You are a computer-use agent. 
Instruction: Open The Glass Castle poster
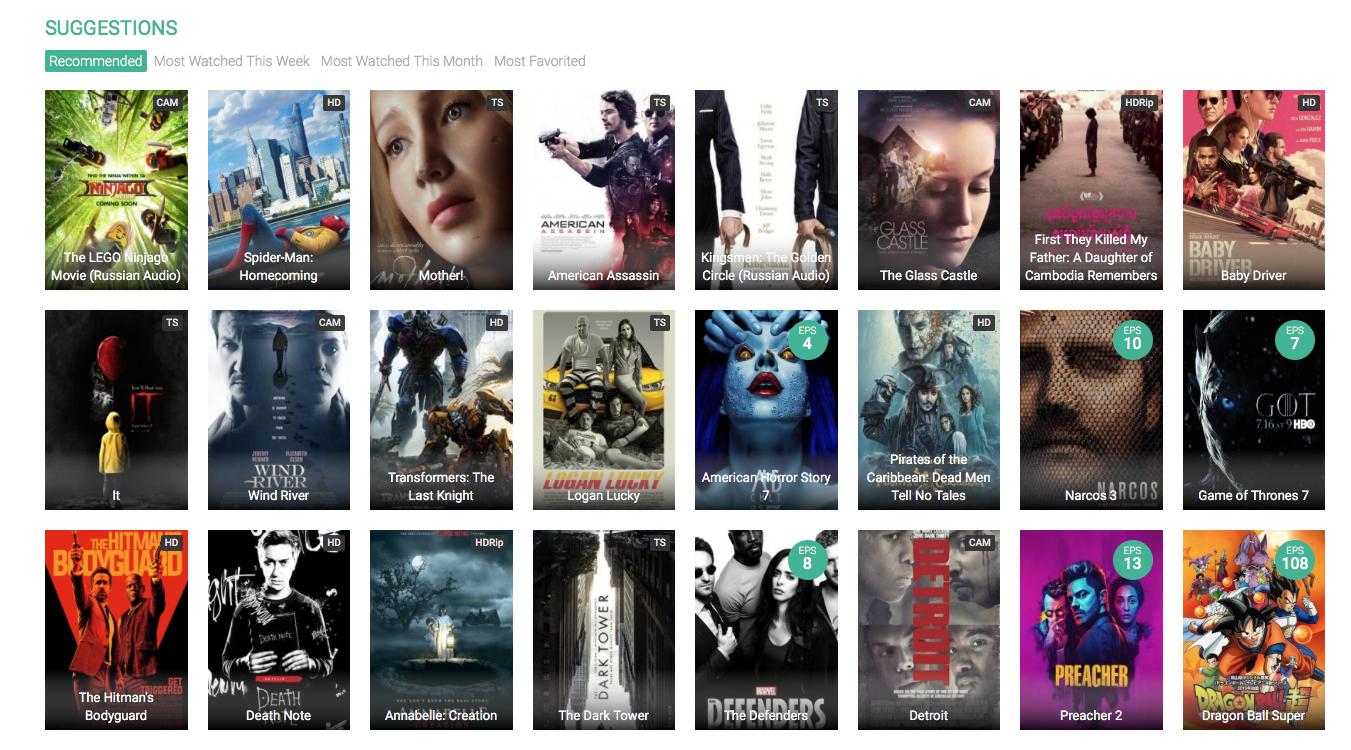(x=929, y=190)
